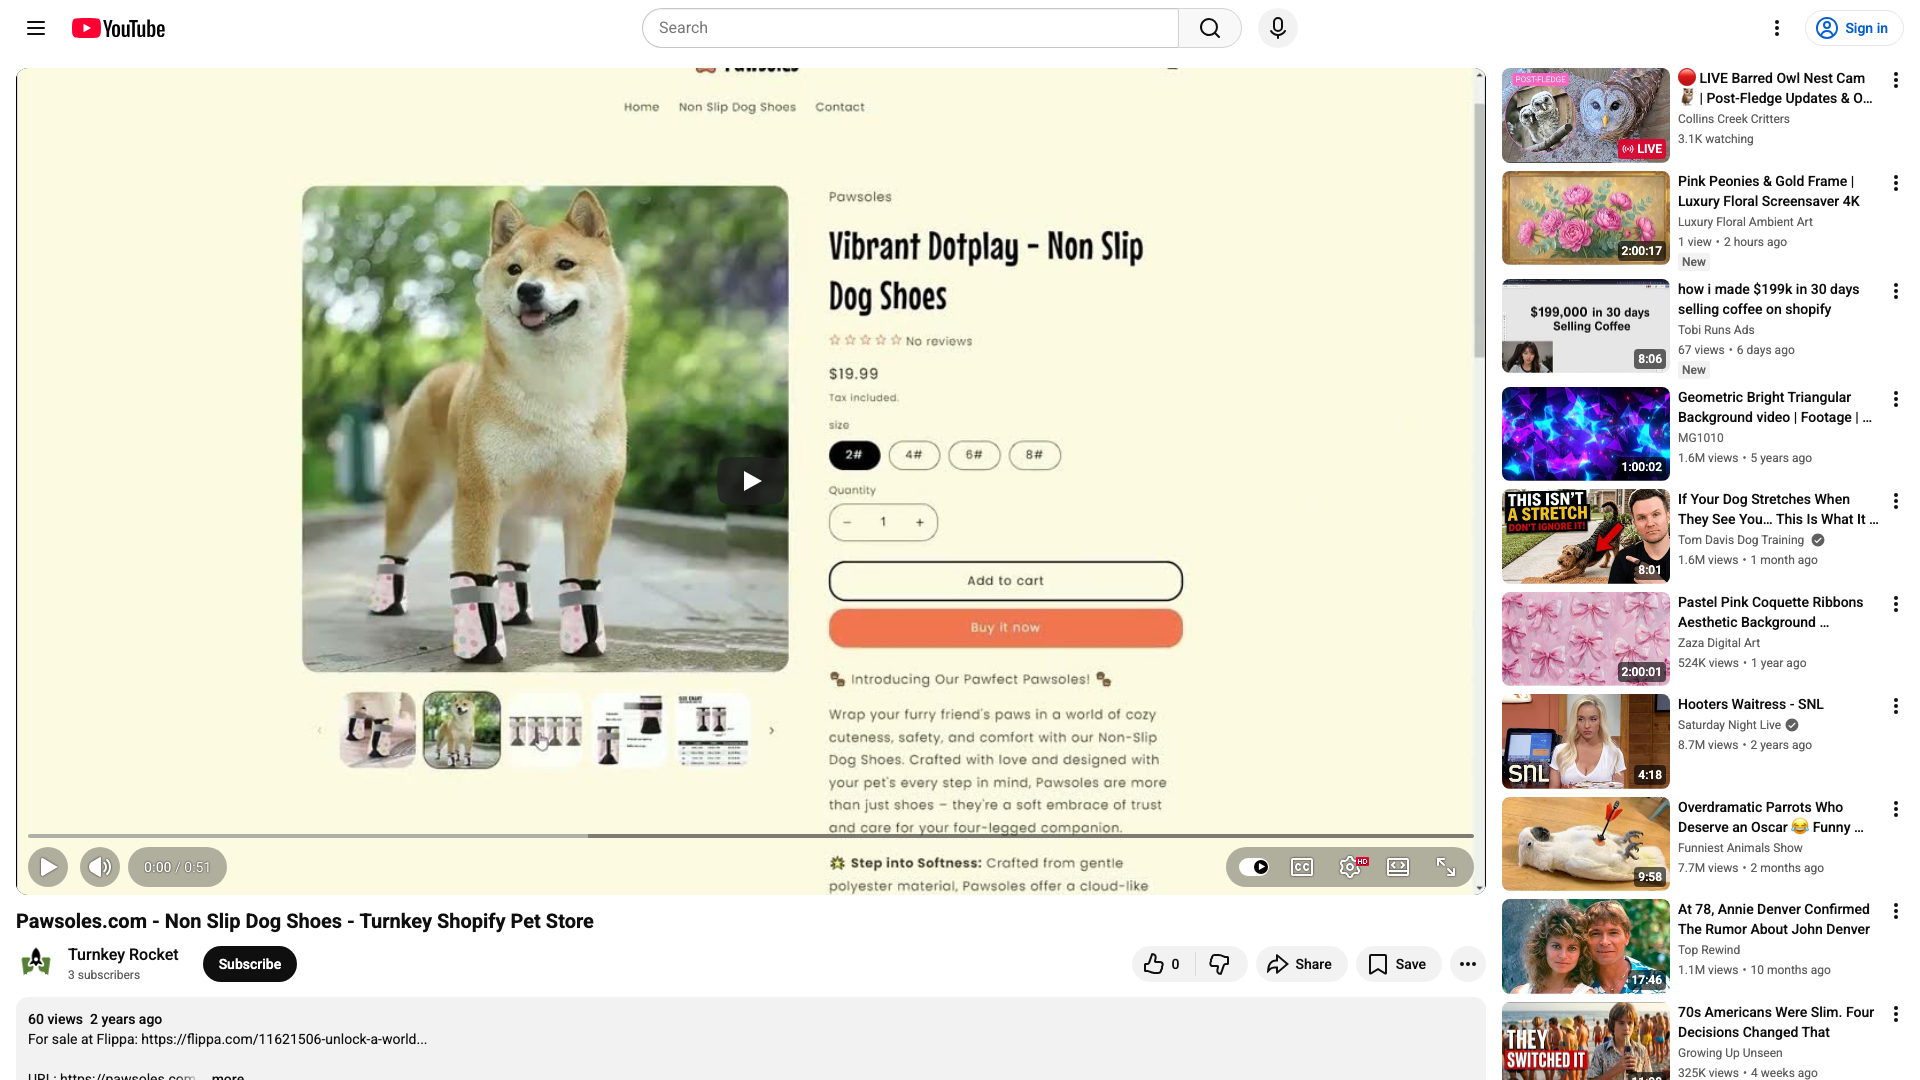Open LIVE Barred Owl Nest Cam thumbnail
Screen dimensions: 1920x1080
coord(1585,115)
